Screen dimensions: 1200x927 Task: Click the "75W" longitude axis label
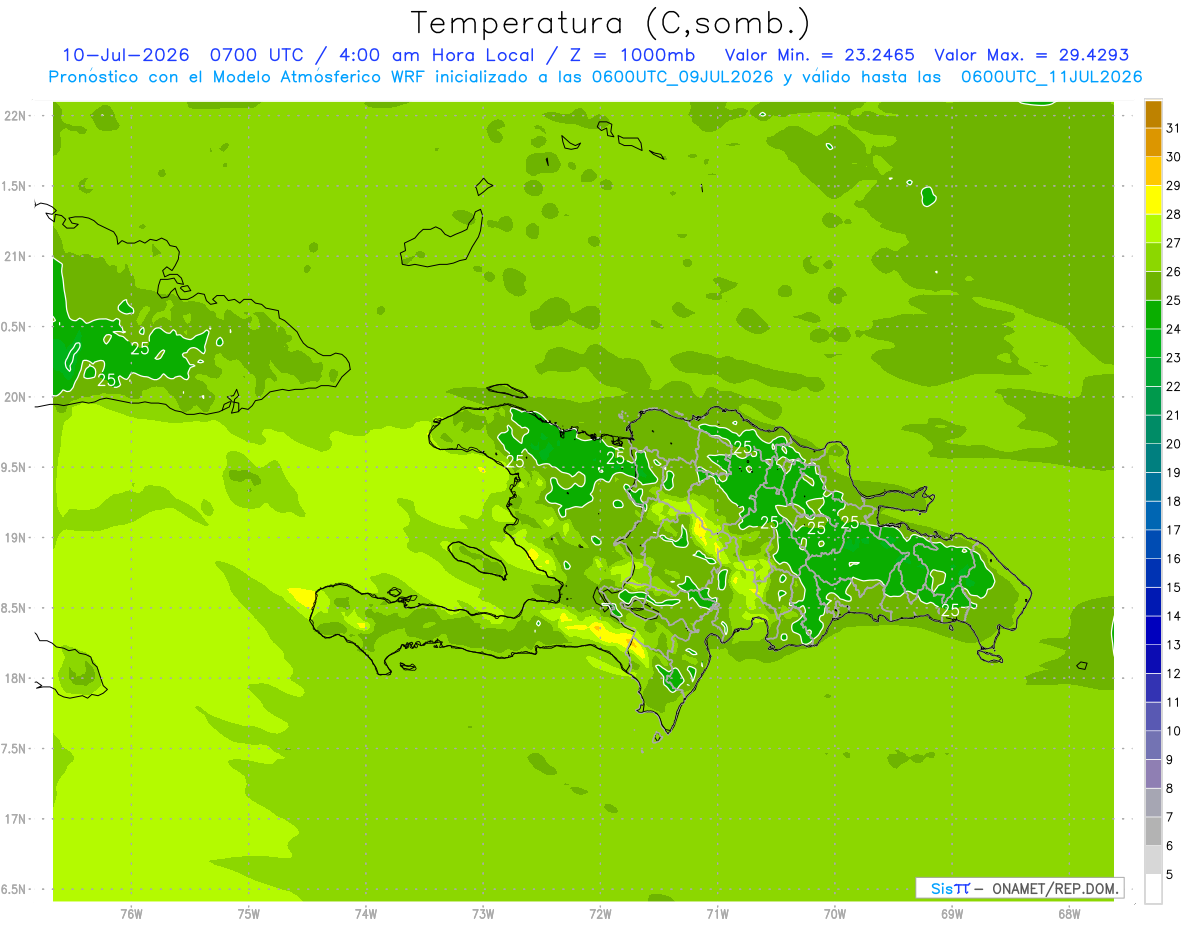point(249,914)
